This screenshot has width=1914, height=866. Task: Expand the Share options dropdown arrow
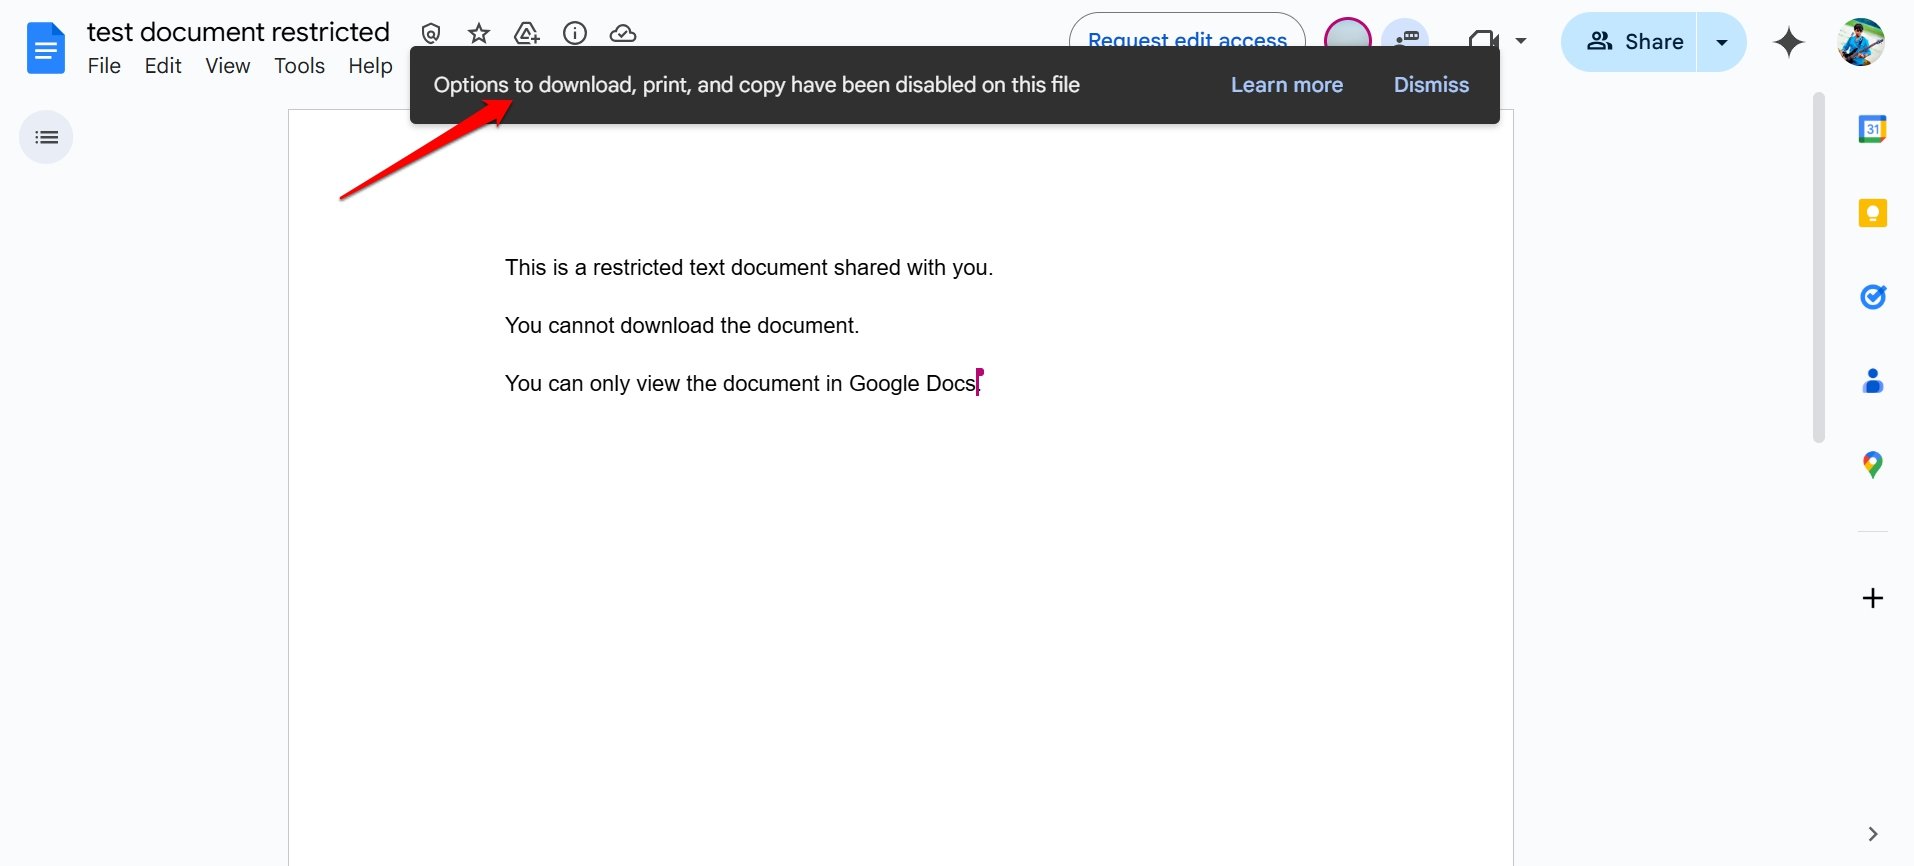[x=1721, y=42]
